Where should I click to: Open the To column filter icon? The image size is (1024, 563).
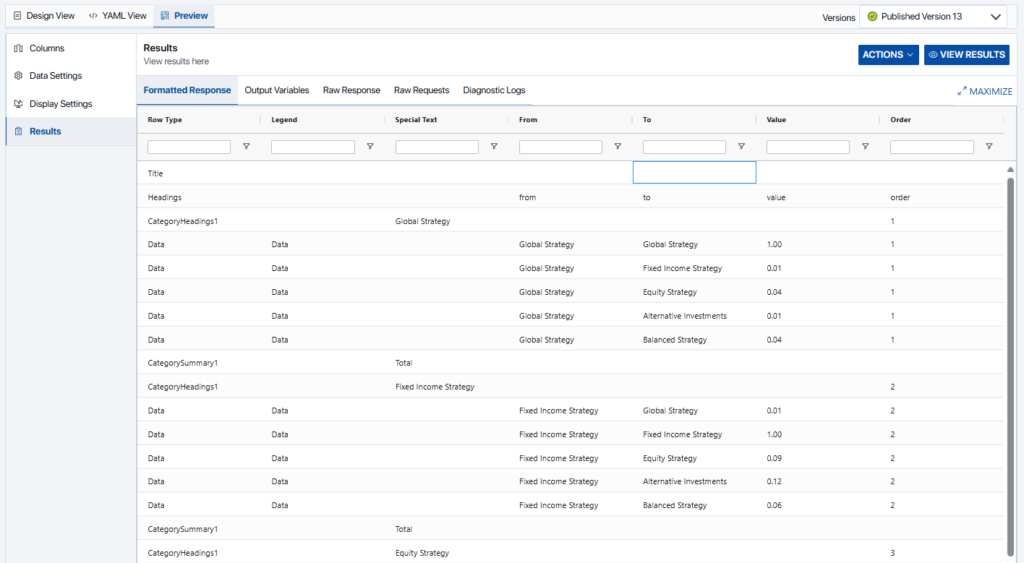pos(741,146)
